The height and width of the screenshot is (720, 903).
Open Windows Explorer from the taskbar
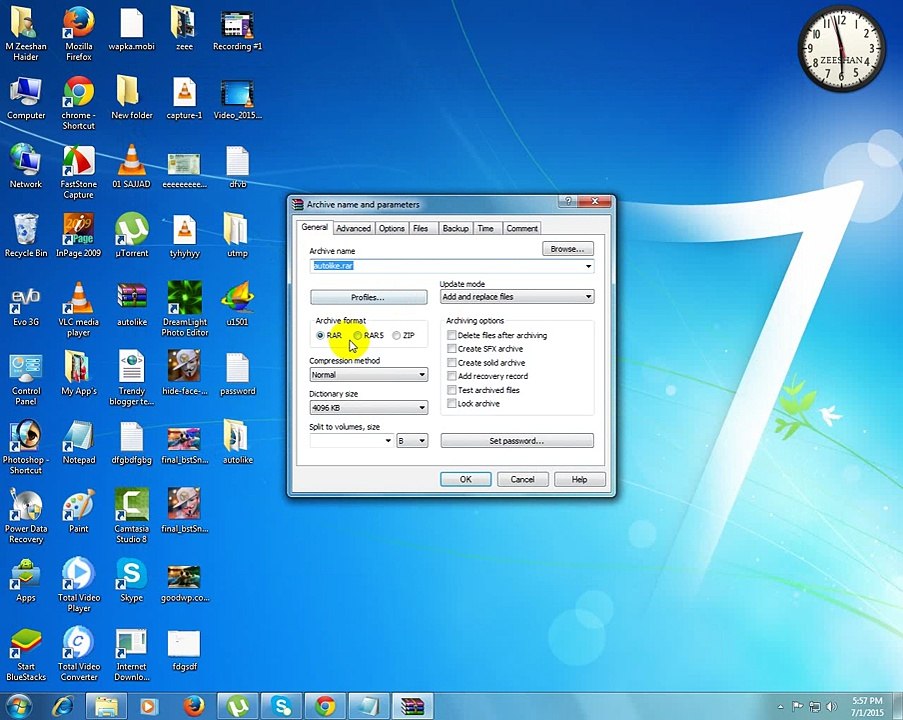(x=106, y=706)
